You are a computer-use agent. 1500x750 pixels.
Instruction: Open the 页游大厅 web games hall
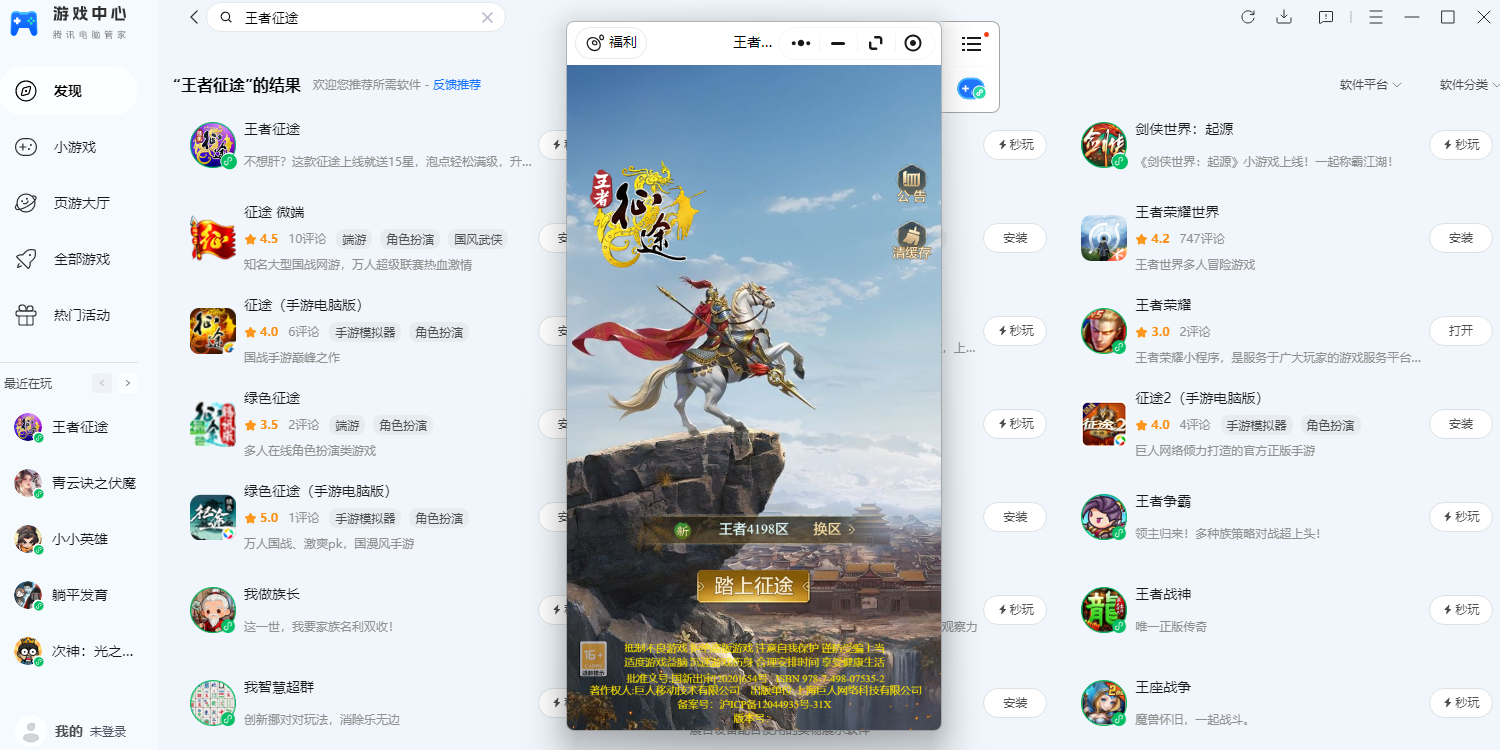(68, 203)
